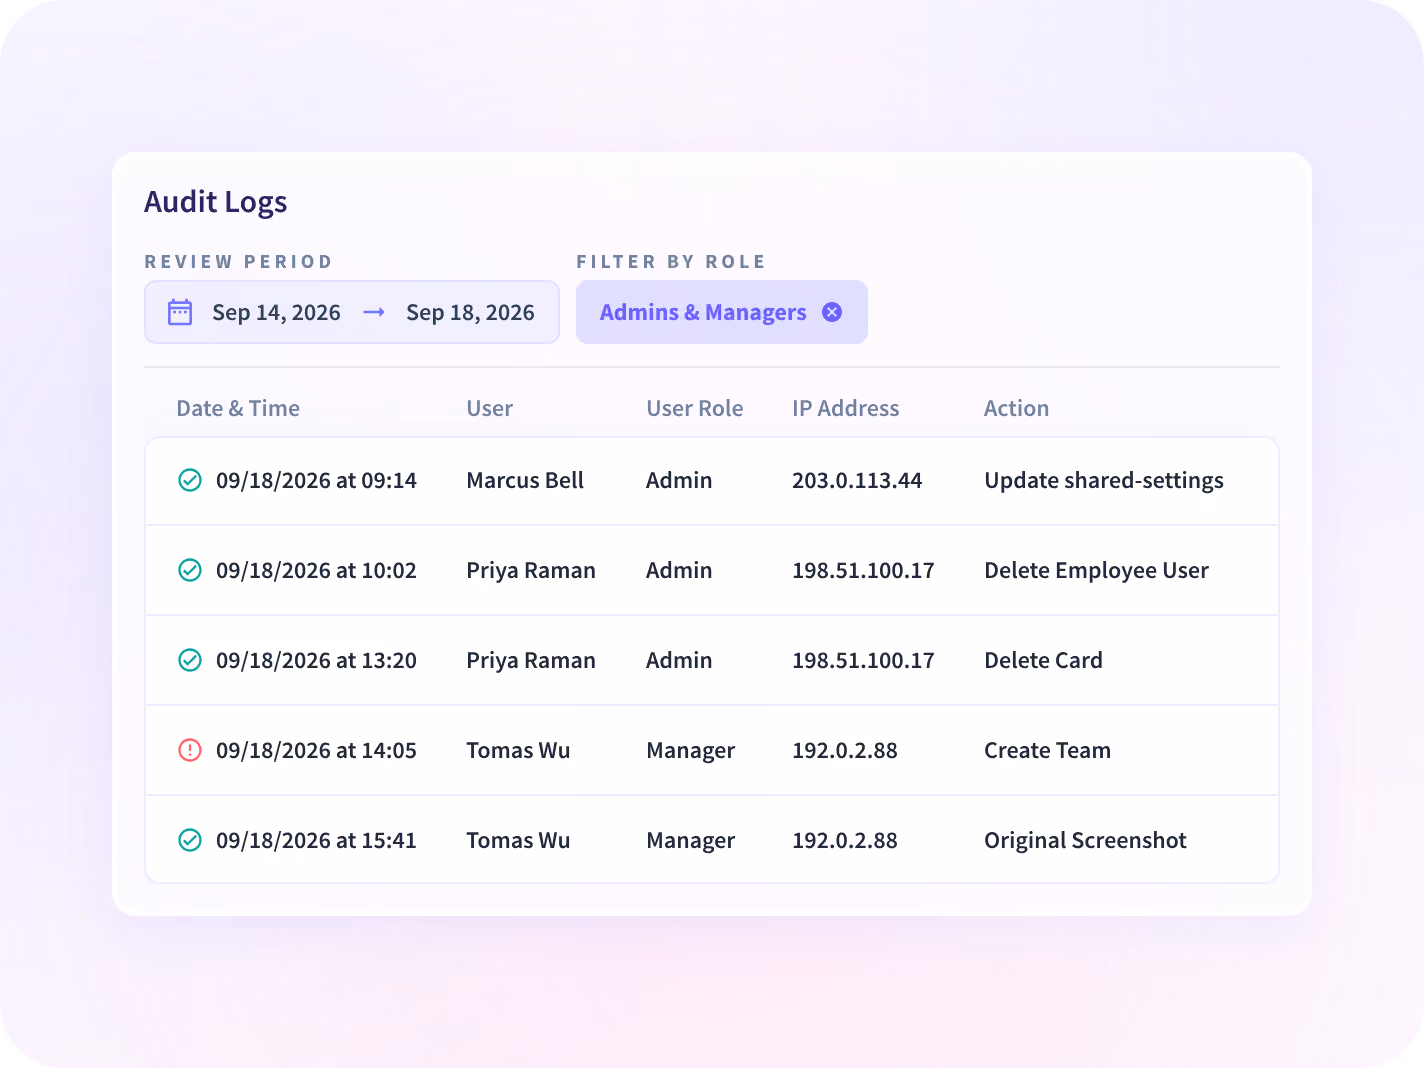
Task: Click success check icon for 10:02 entry
Action: point(190,570)
